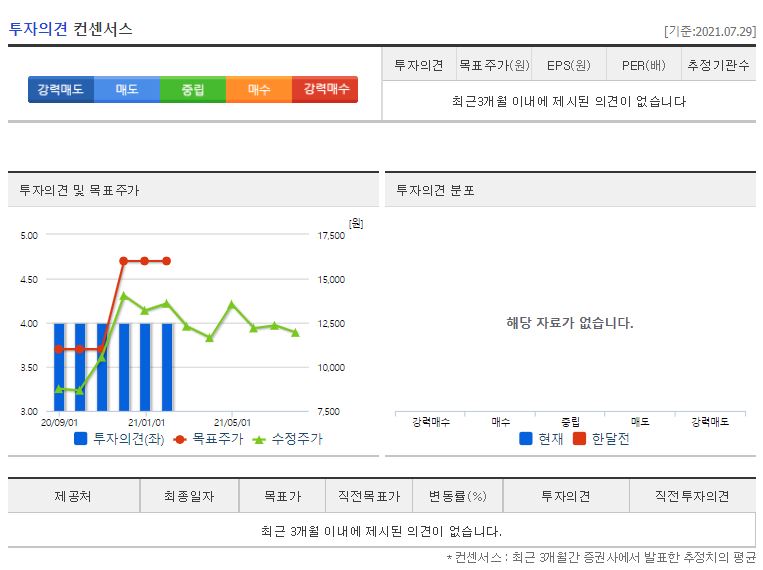Click the 변동률(%) column header
Viewport: 763px width, 570px height.
point(457,496)
